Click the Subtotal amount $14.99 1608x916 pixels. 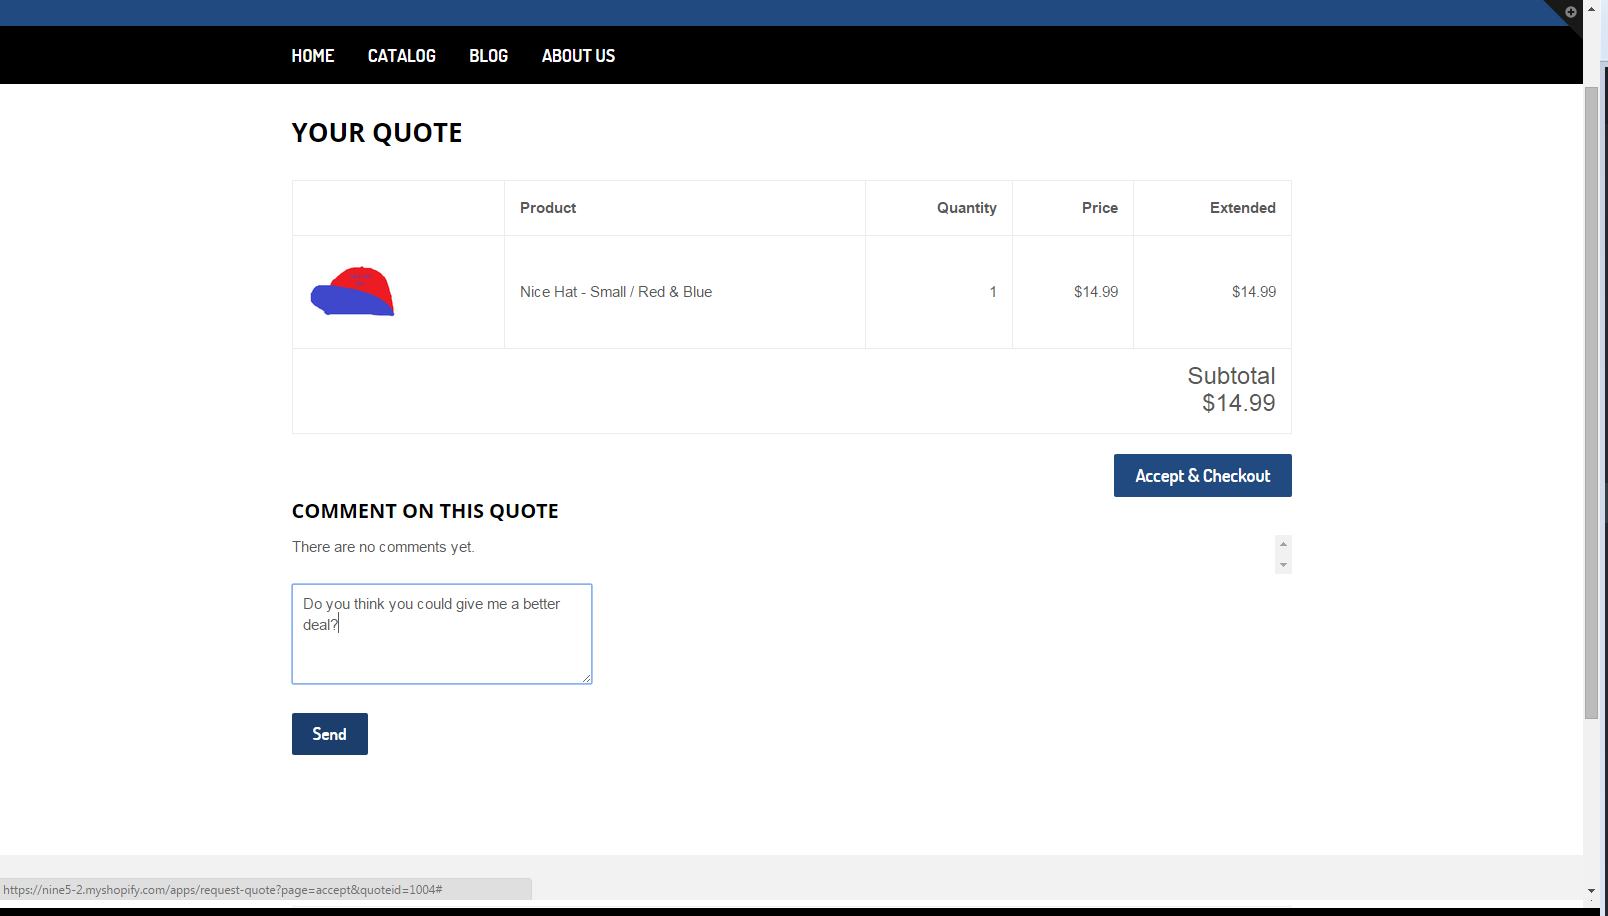[1238, 403]
